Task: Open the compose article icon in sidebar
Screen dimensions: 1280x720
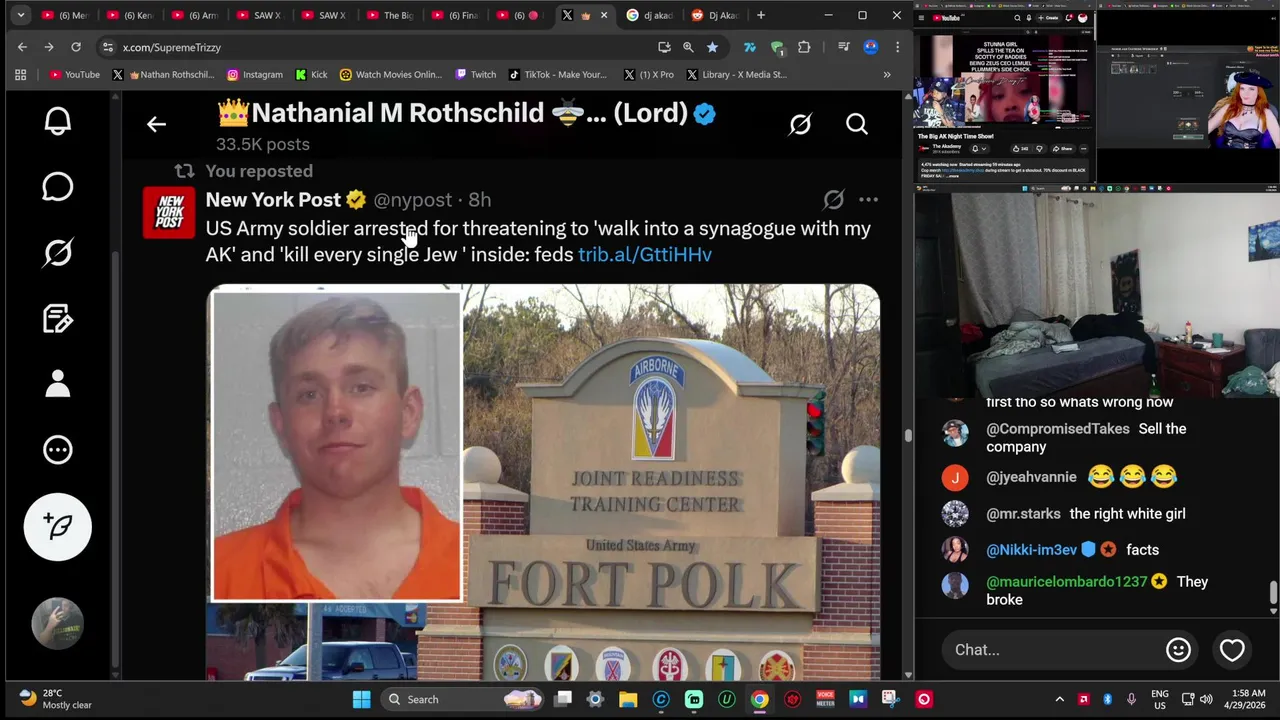Action: point(58,318)
